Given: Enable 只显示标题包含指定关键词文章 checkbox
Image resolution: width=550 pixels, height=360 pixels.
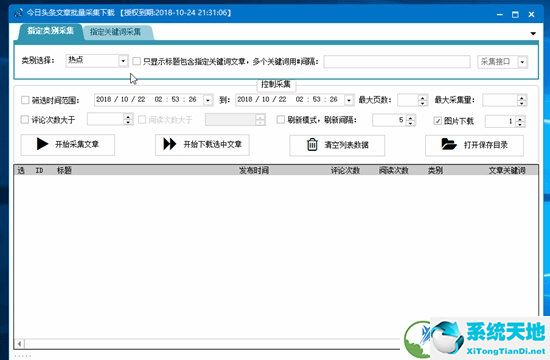Looking at the screenshot, I should pos(136,61).
